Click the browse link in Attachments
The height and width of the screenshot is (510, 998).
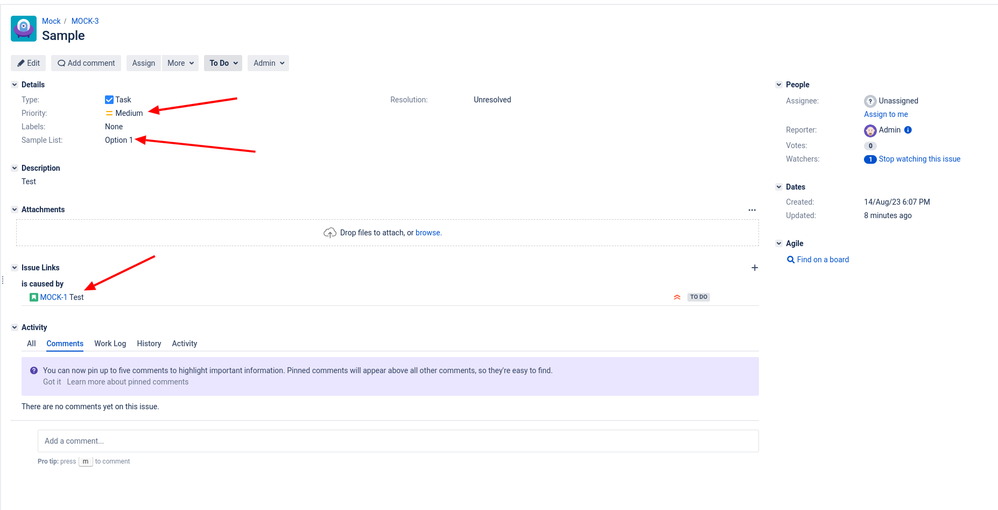pyautogui.click(x=428, y=233)
